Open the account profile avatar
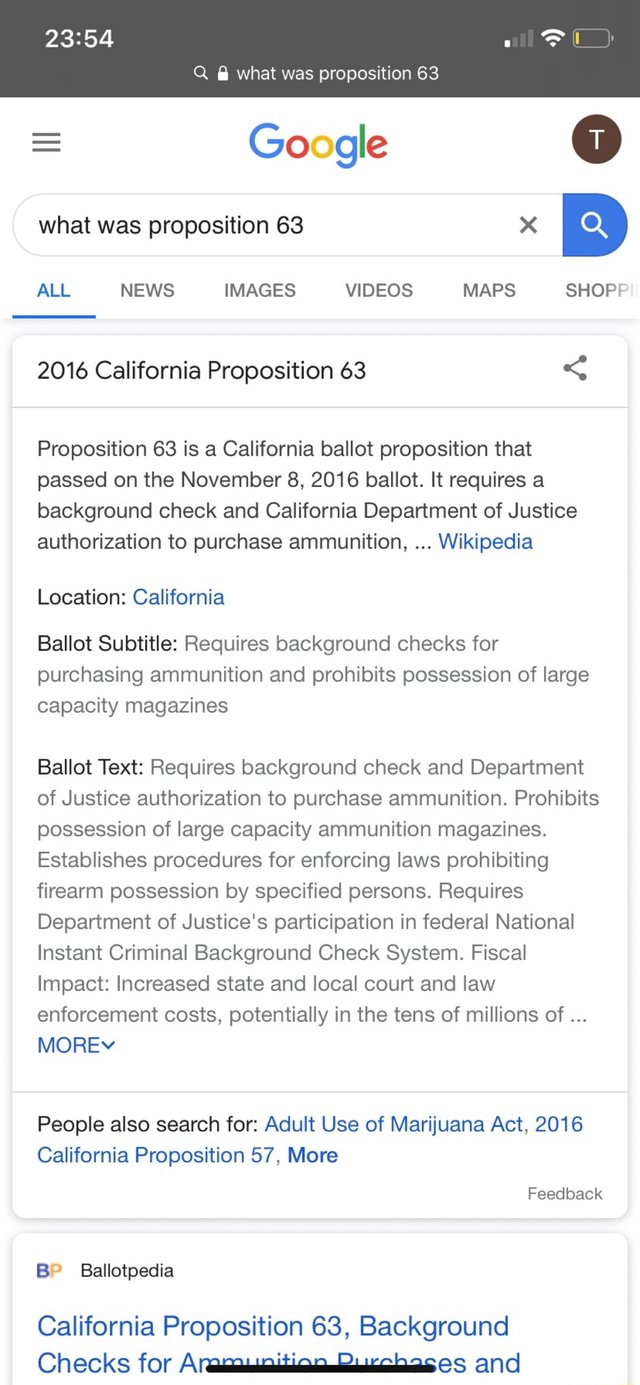 596,139
